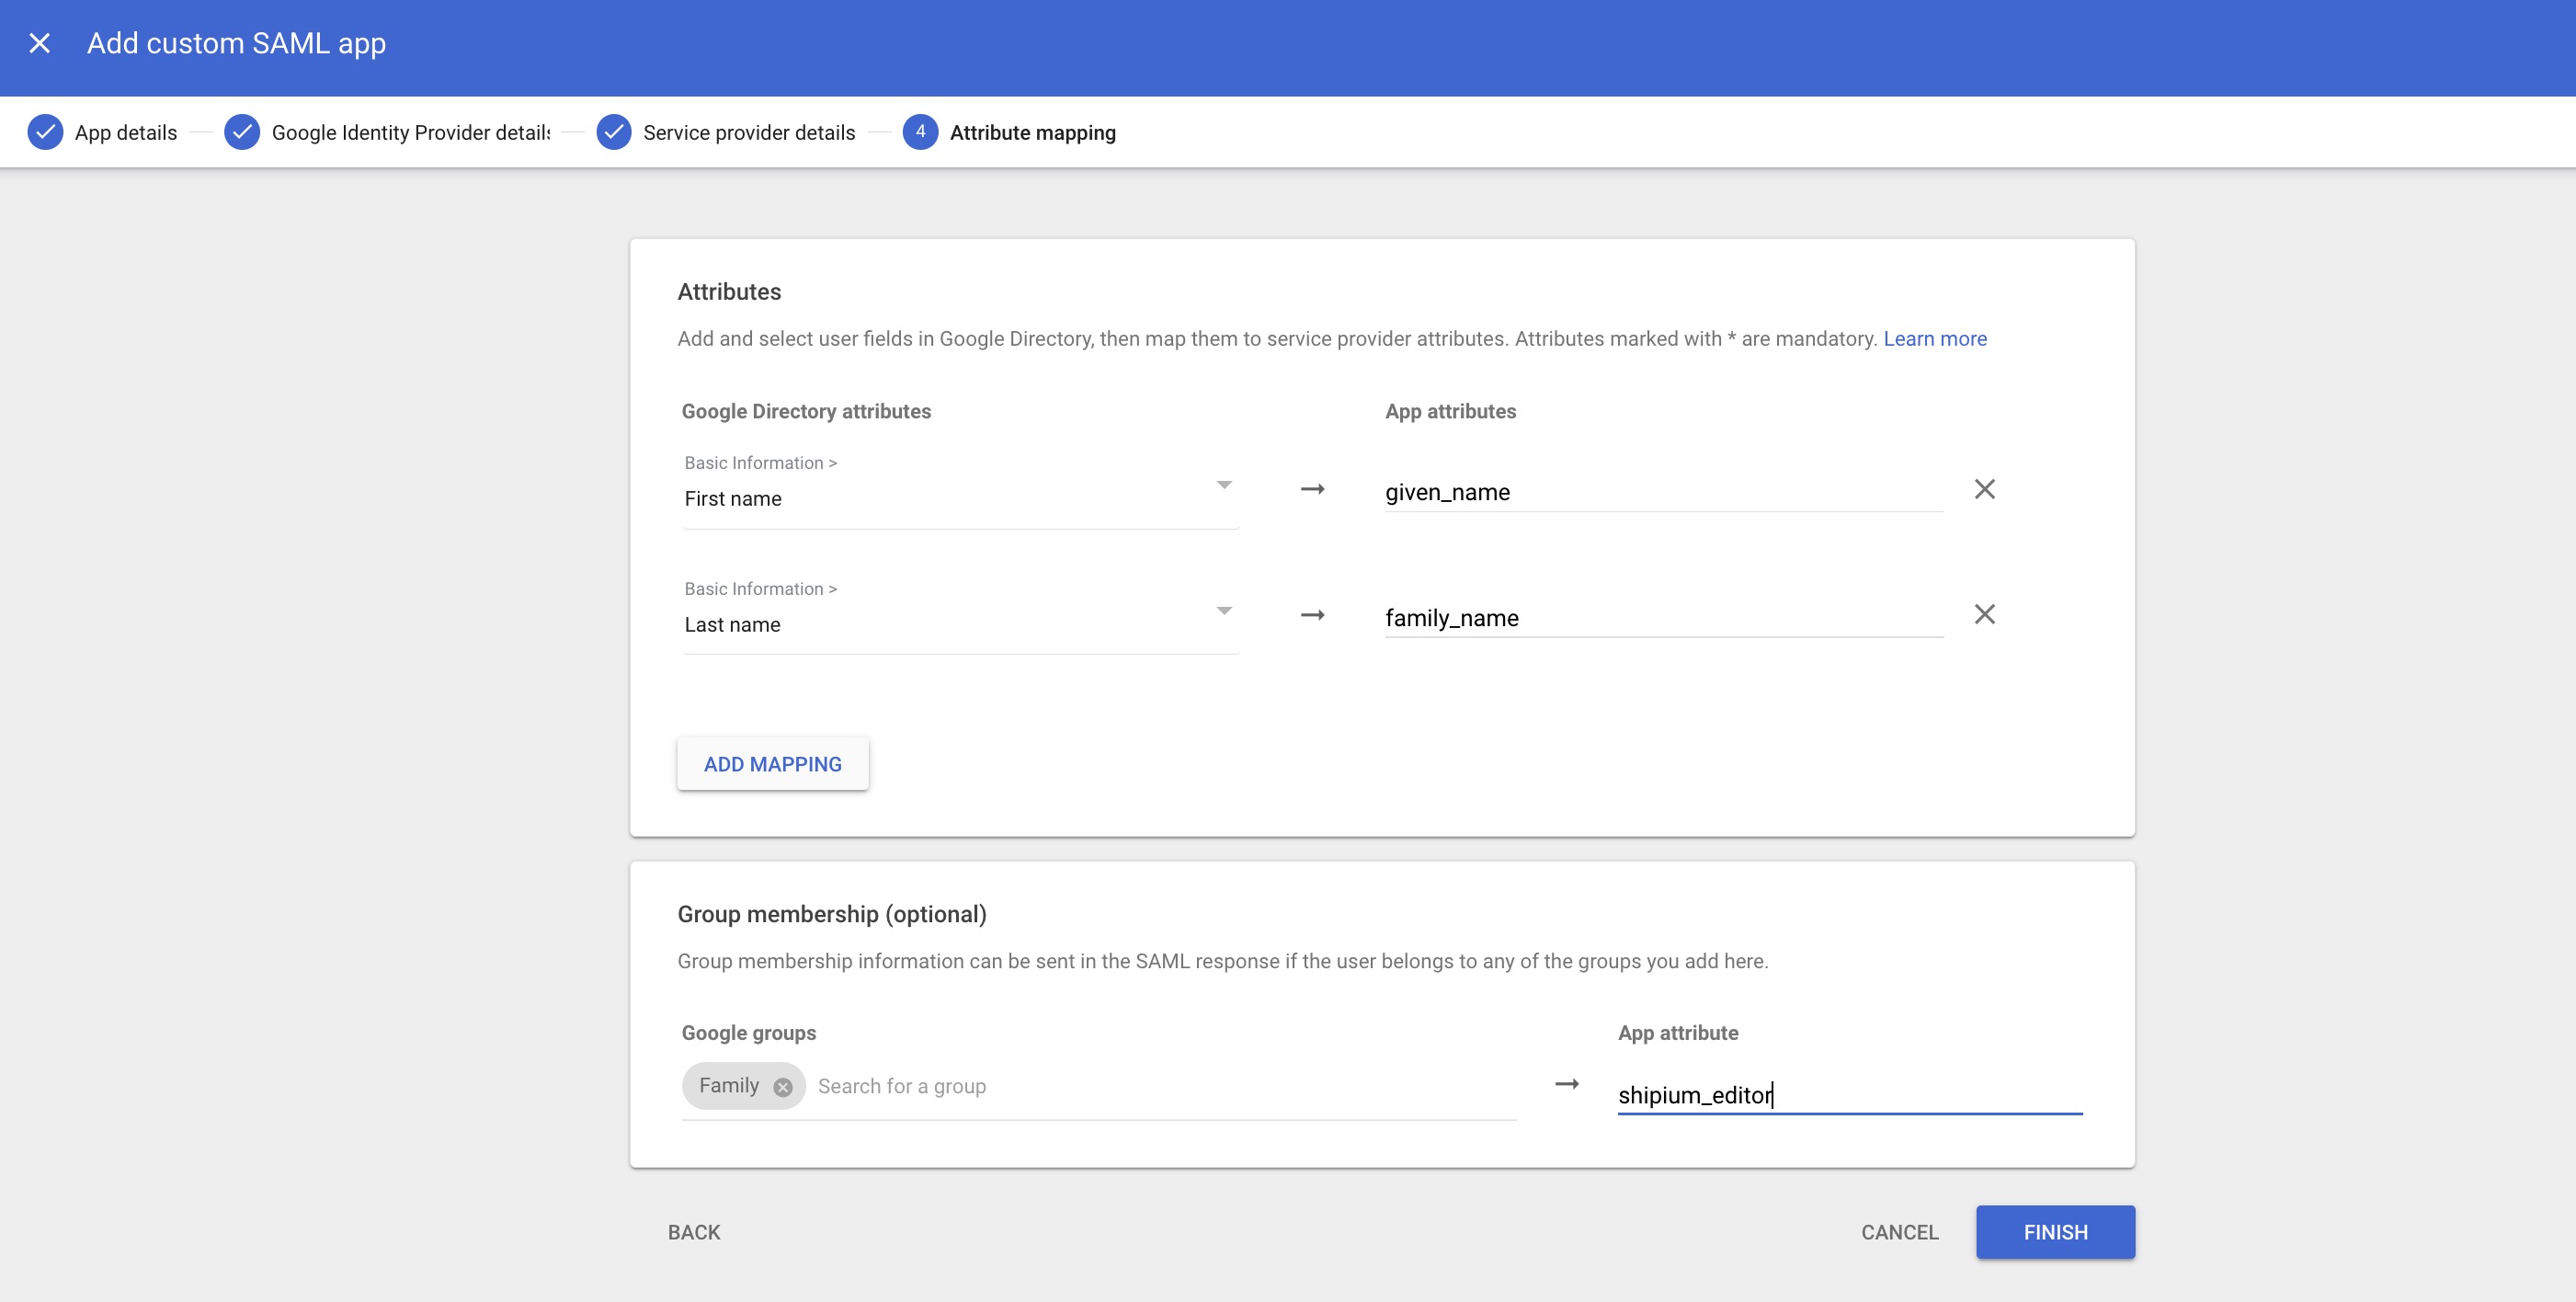The height and width of the screenshot is (1302, 2576).
Task: Click the step 4 number icon
Action: 920,132
